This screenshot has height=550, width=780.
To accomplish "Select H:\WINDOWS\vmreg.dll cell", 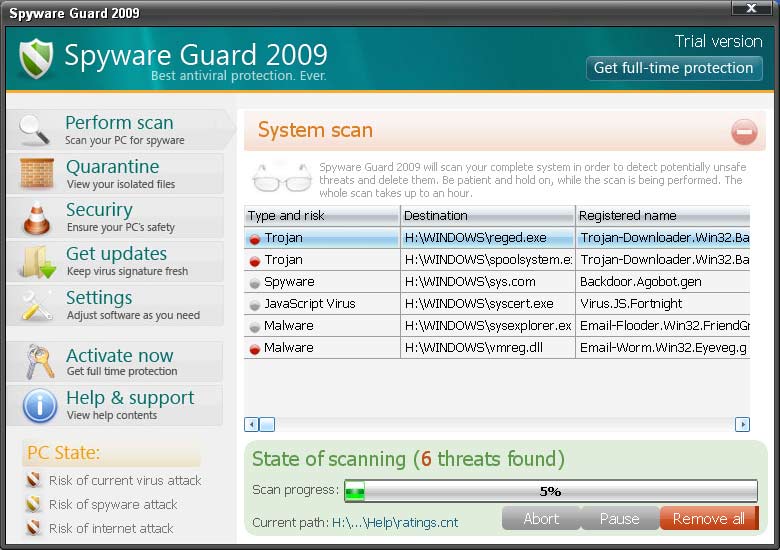I will tap(488, 347).
